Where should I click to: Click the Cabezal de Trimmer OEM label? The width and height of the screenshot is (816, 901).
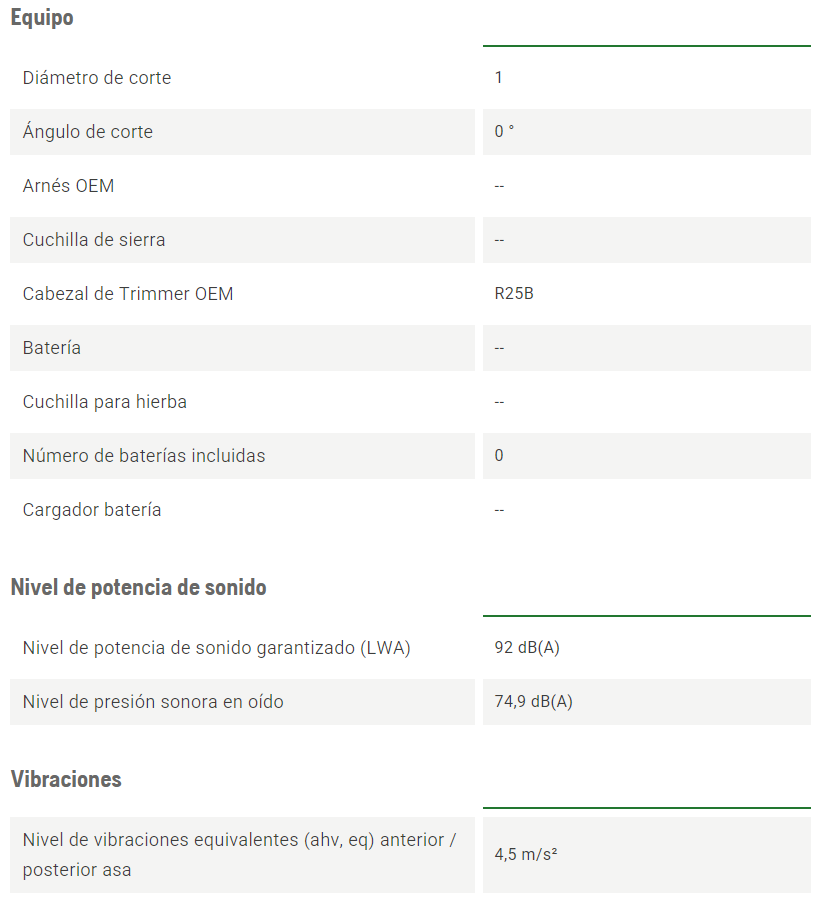(x=128, y=294)
